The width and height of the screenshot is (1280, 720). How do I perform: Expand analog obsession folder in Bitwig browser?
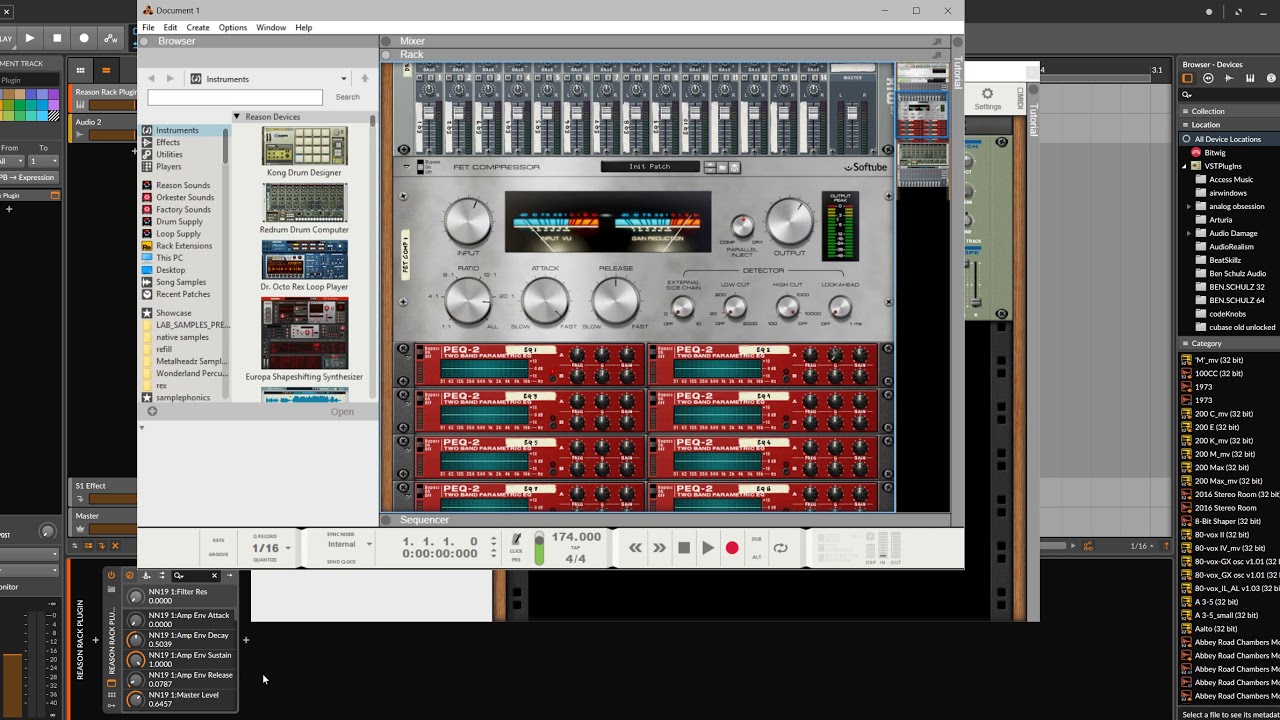click(1189, 206)
